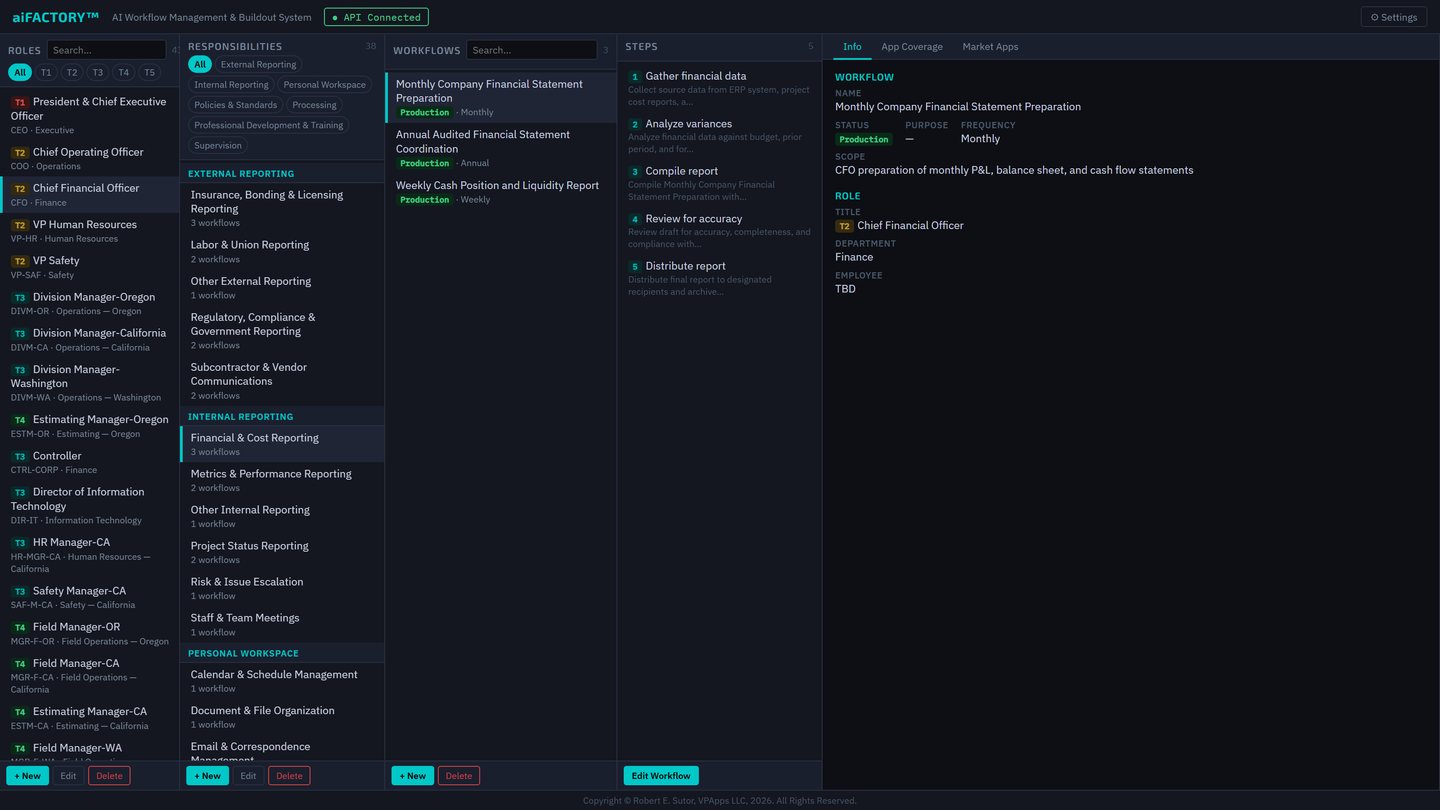The image size is (1440, 810).
Task: Open Settings in the top bar
Action: click(x=1393, y=17)
